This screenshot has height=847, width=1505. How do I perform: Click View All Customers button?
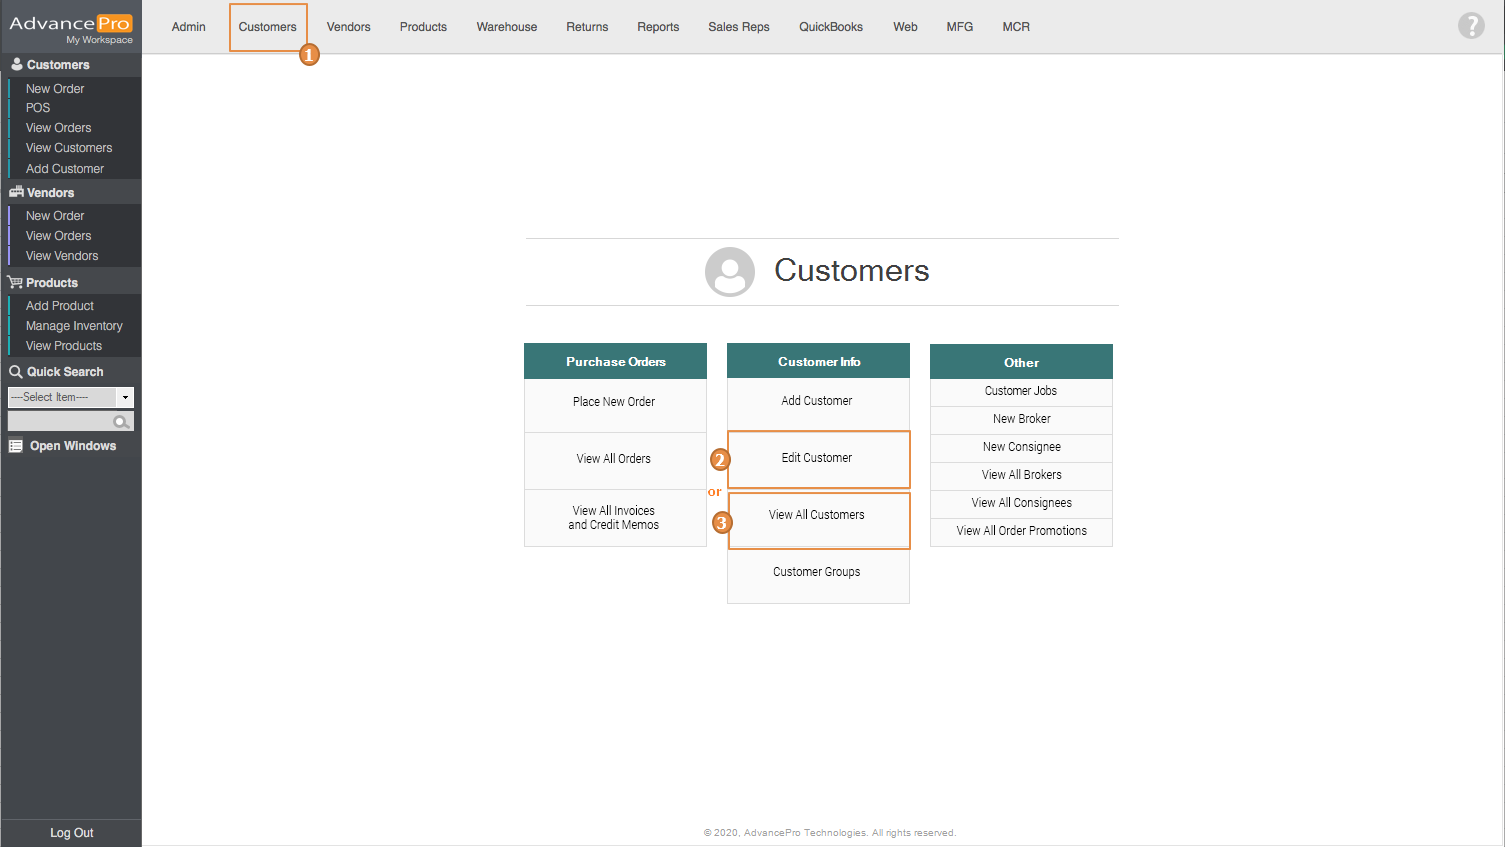(x=817, y=516)
